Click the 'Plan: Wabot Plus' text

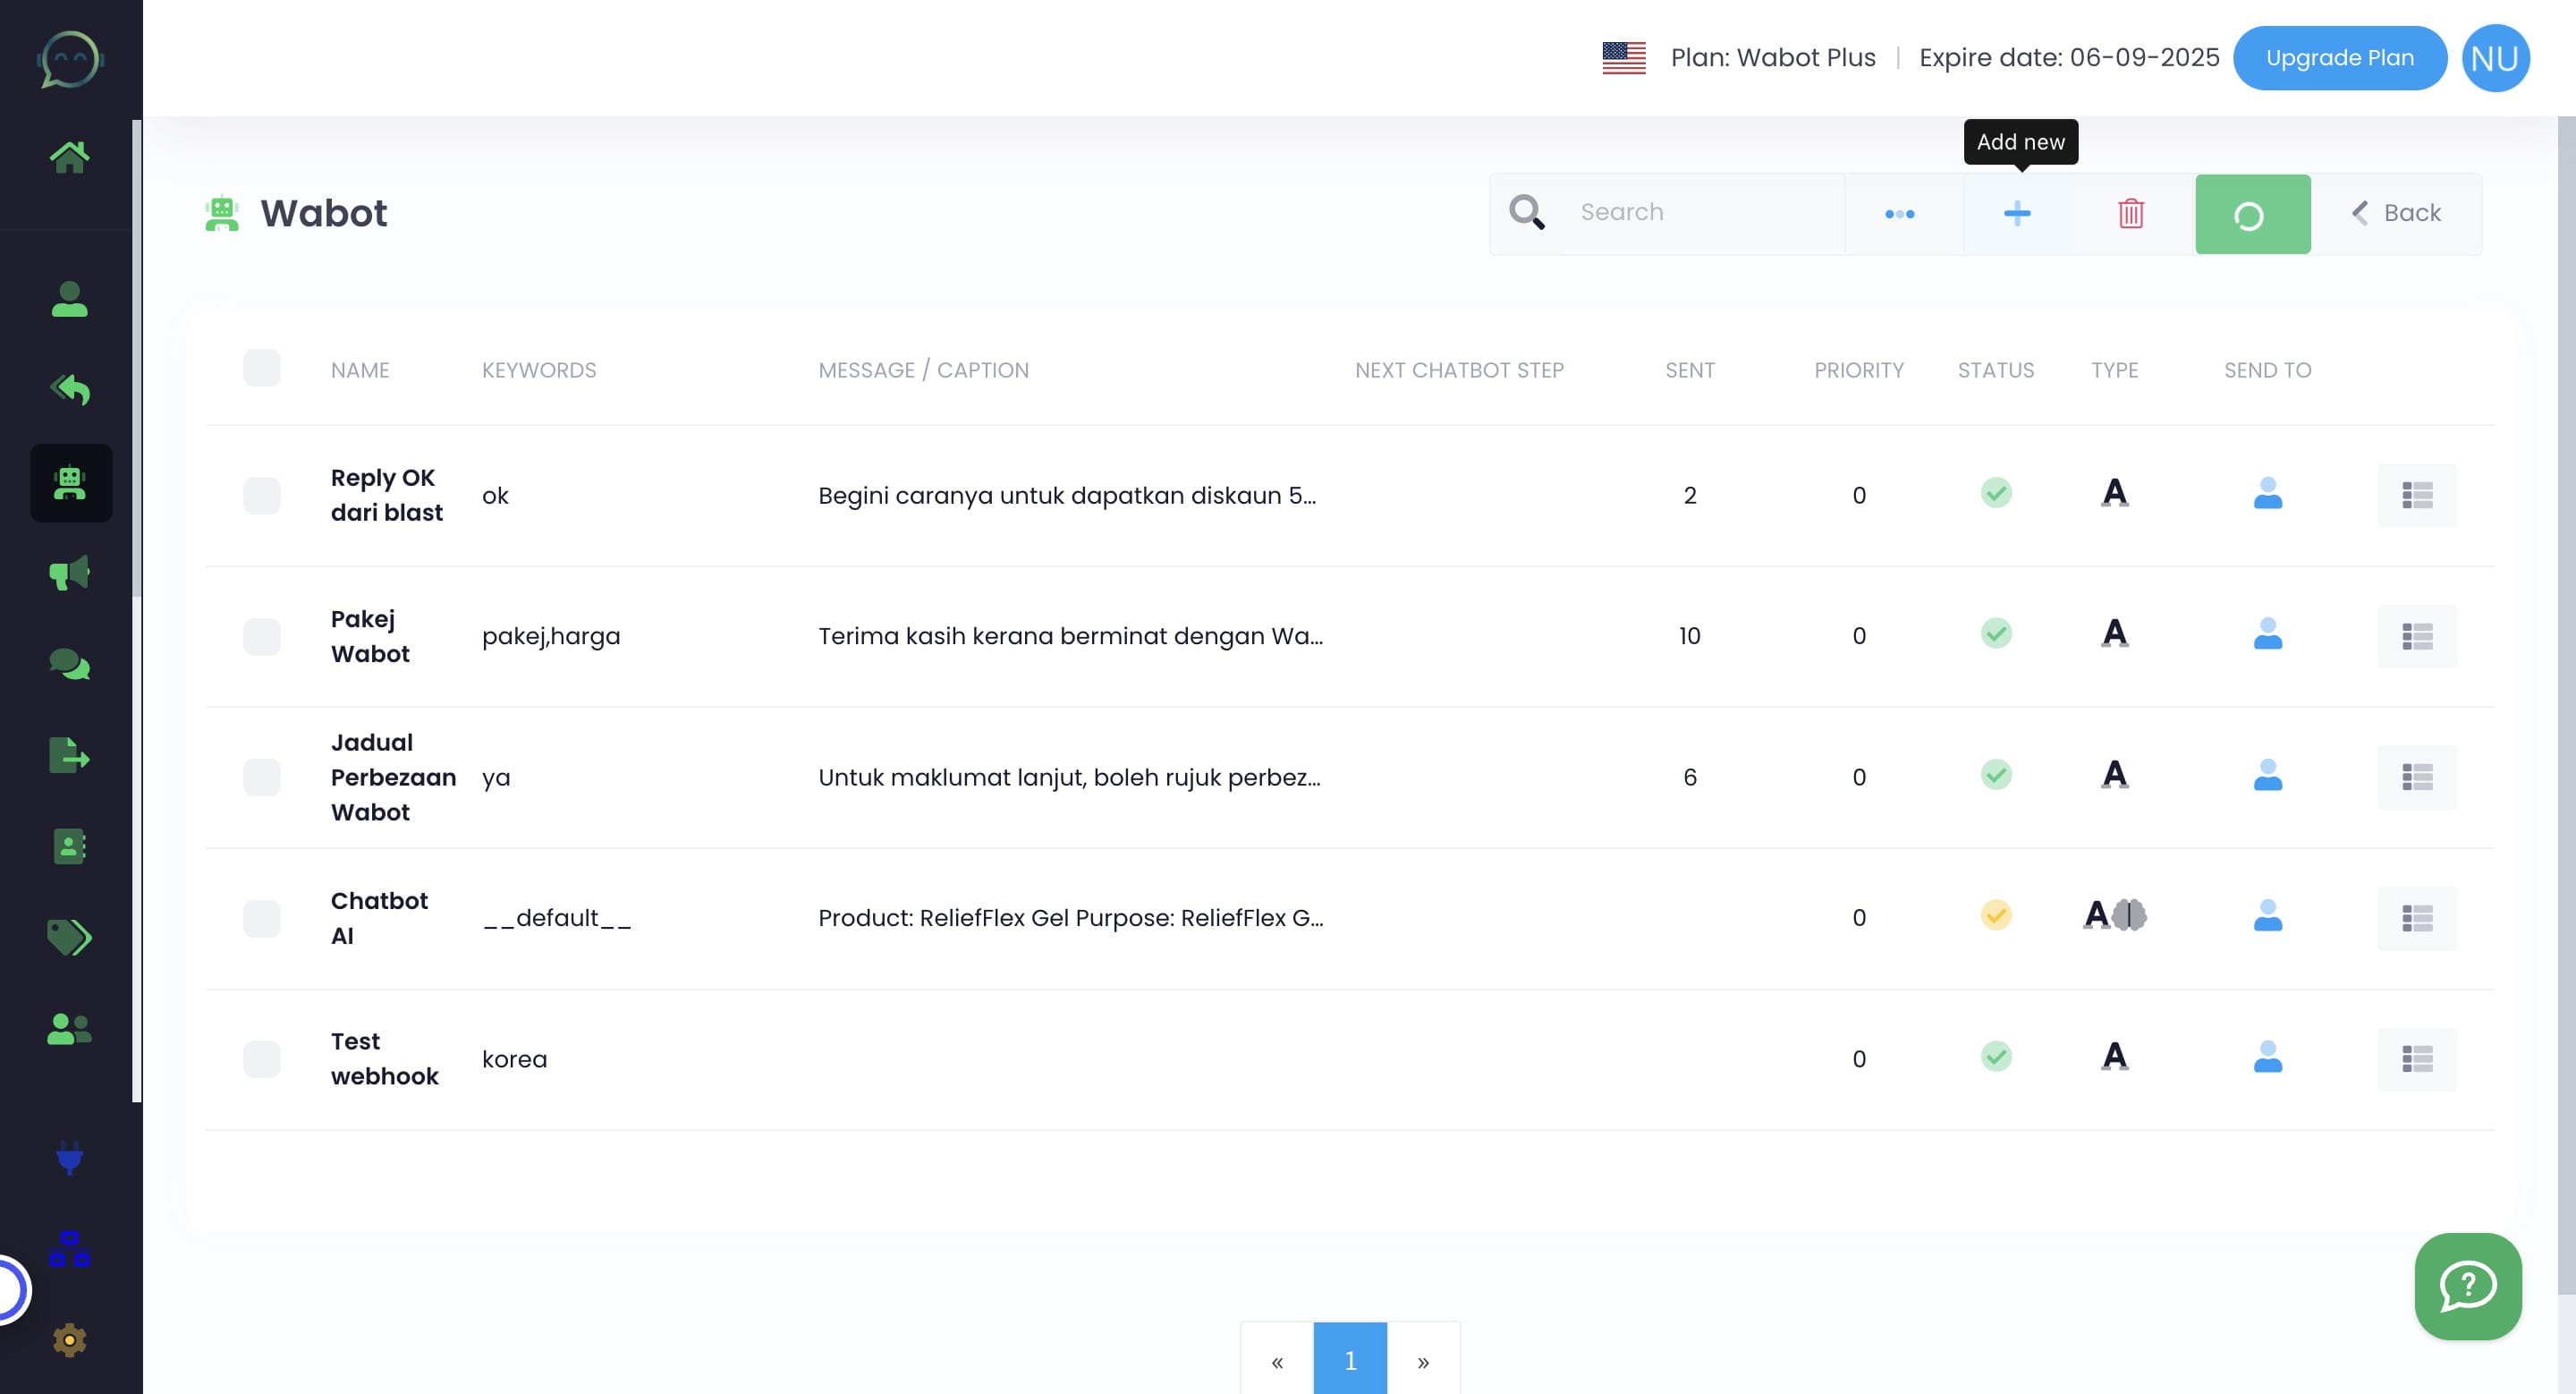(1773, 58)
